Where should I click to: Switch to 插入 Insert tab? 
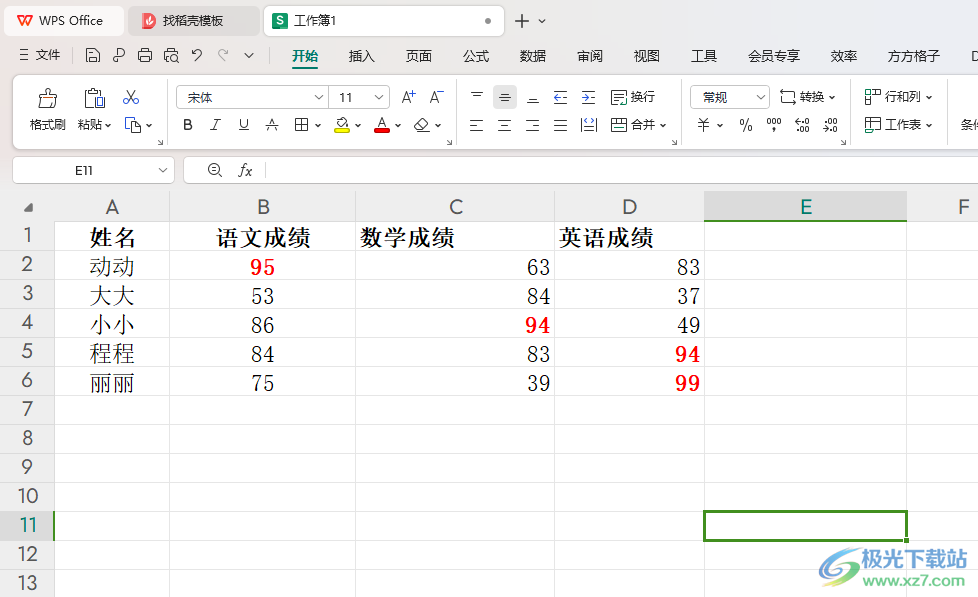pos(362,56)
